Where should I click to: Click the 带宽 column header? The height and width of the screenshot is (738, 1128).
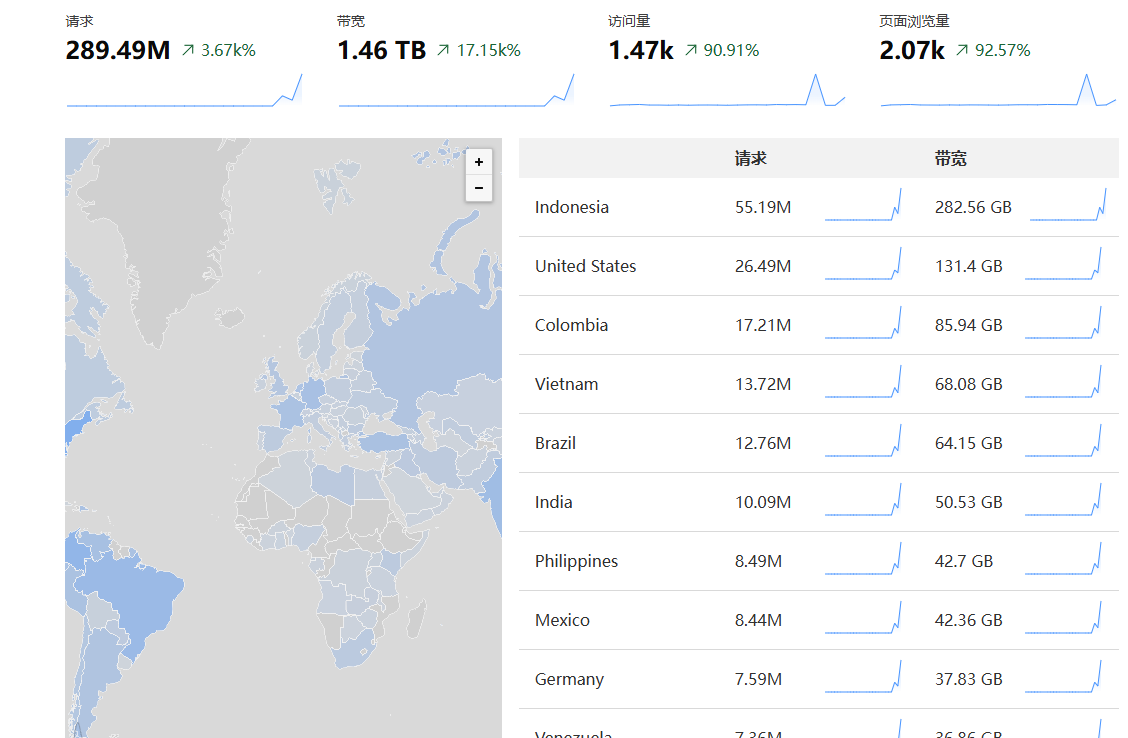coord(950,158)
